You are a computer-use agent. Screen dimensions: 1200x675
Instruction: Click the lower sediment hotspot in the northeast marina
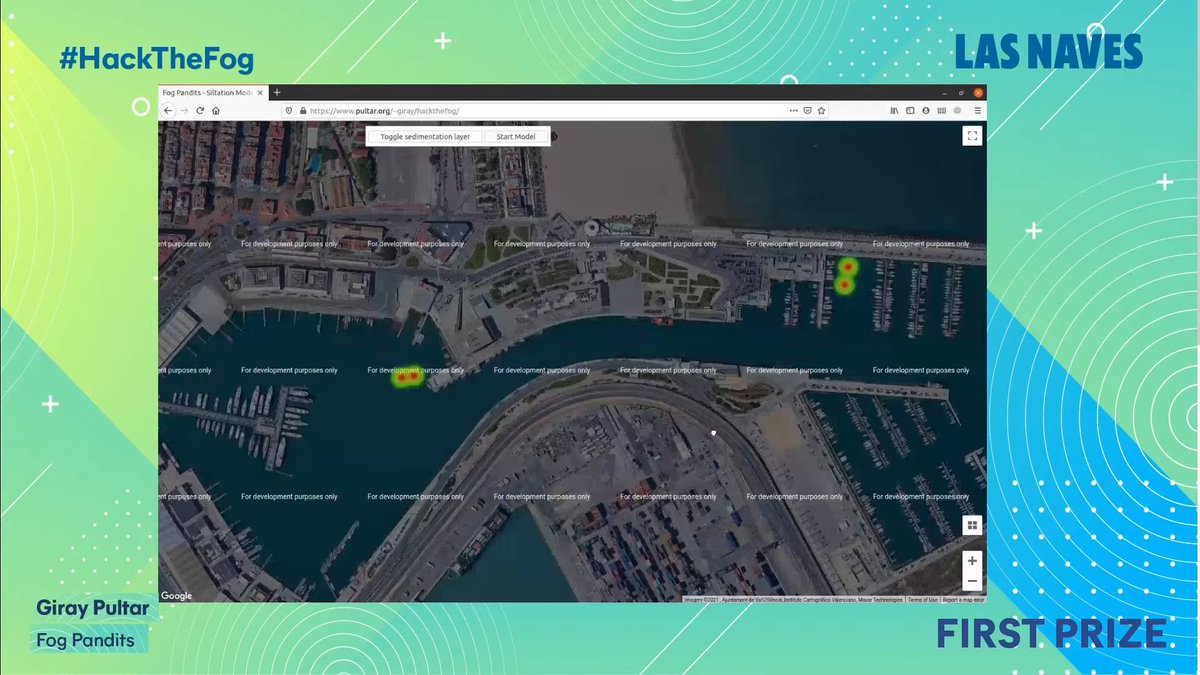pos(844,286)
